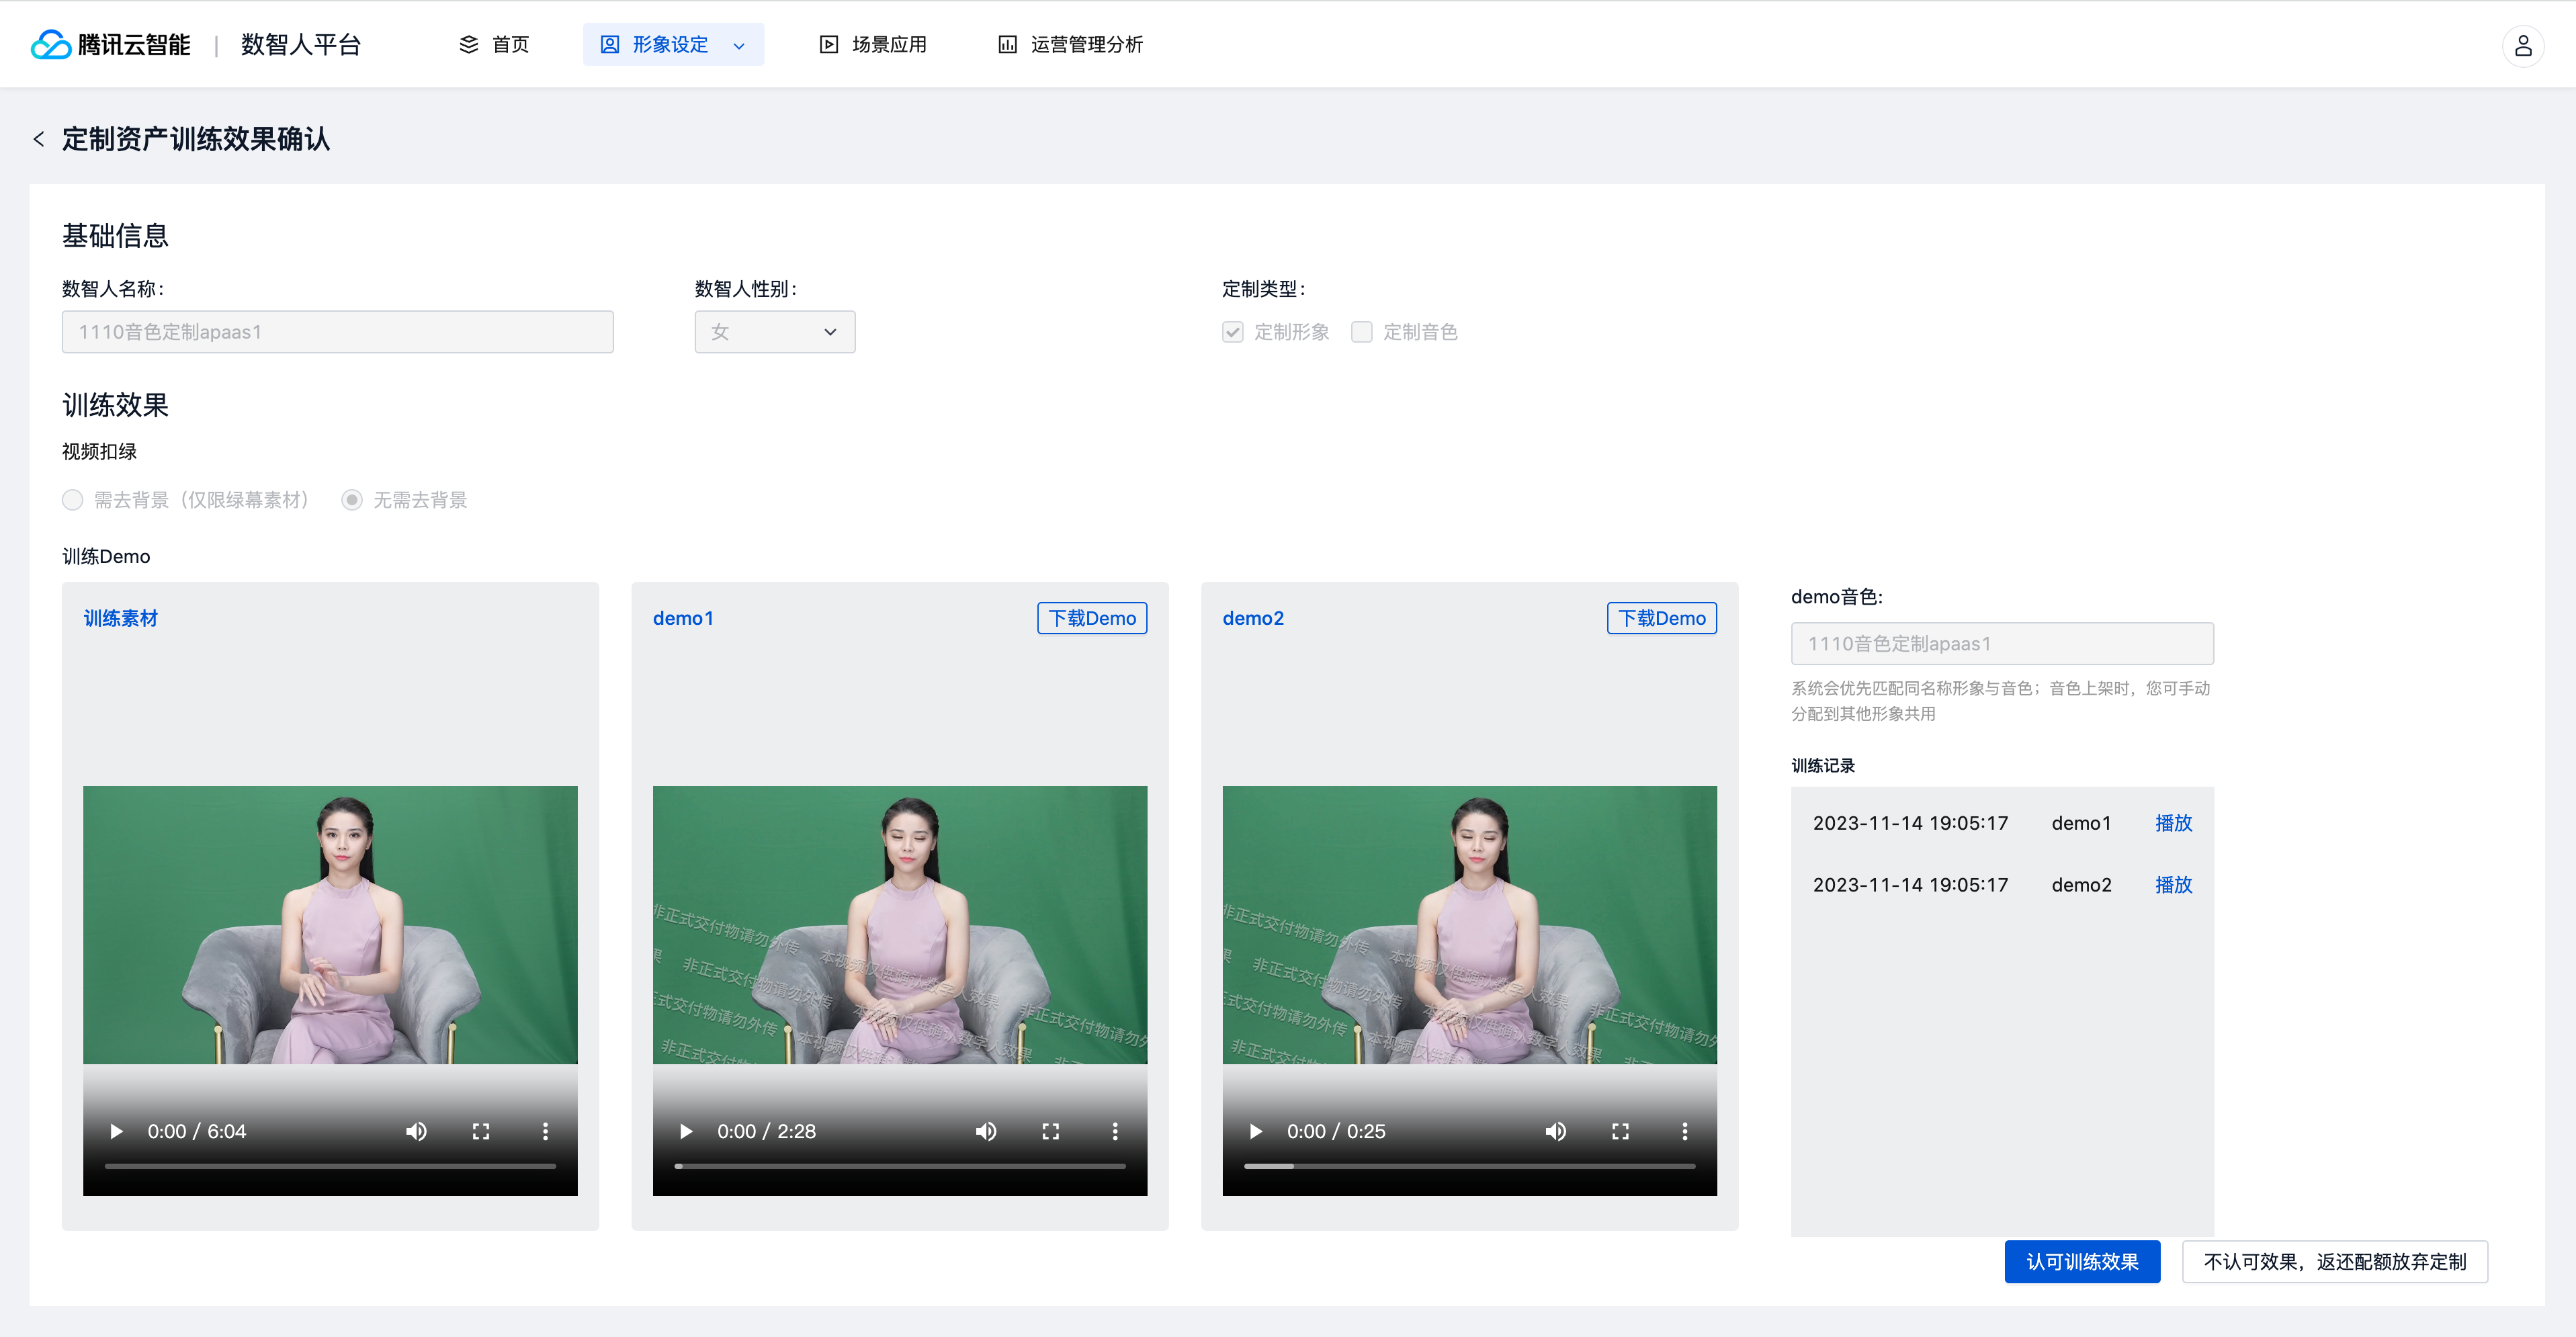Viewport: 2576px width, 1337px height.
Task: Enter fullscreen on demo2 video
Action: 1620,1131
